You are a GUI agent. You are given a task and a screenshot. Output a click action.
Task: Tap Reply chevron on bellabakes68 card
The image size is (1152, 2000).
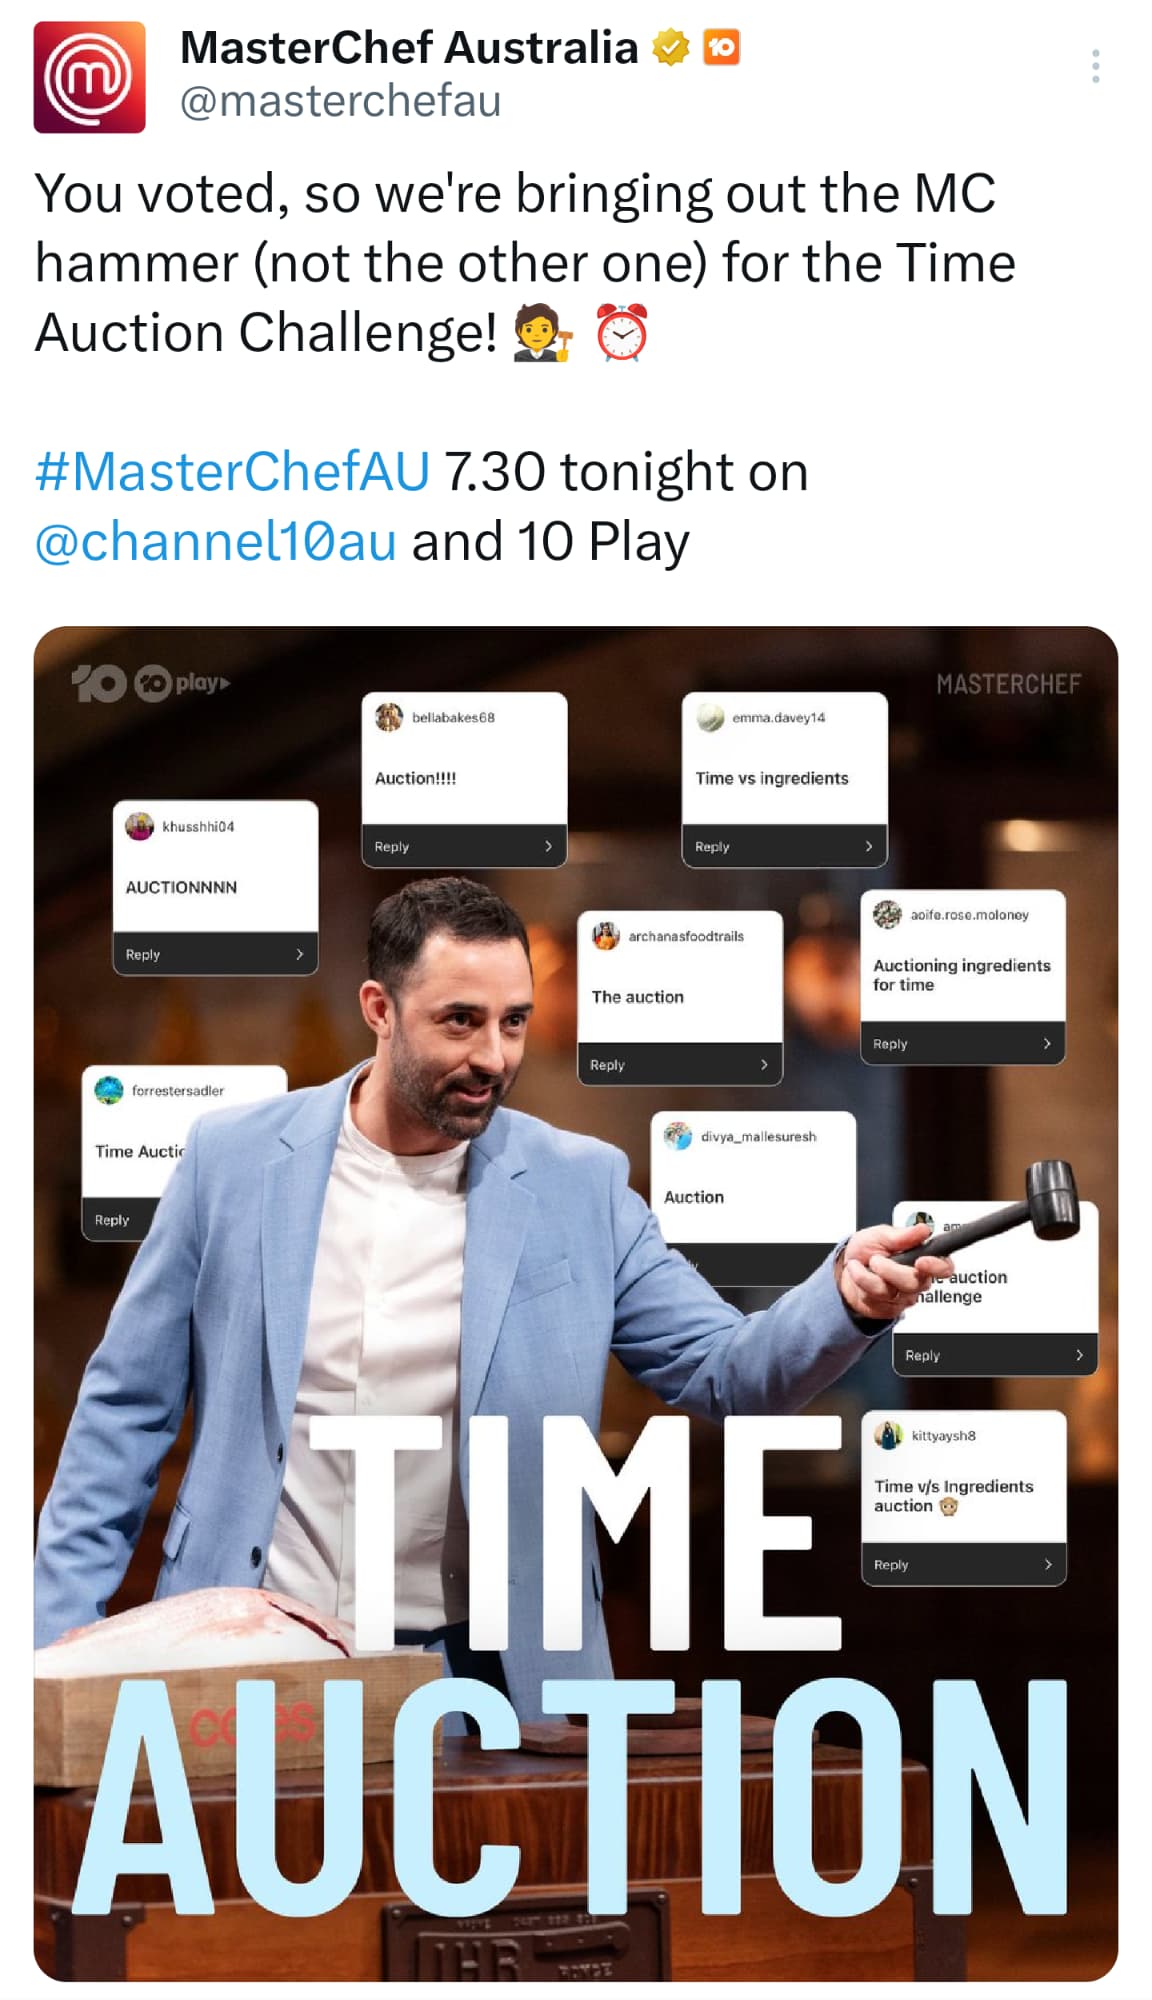548,846
